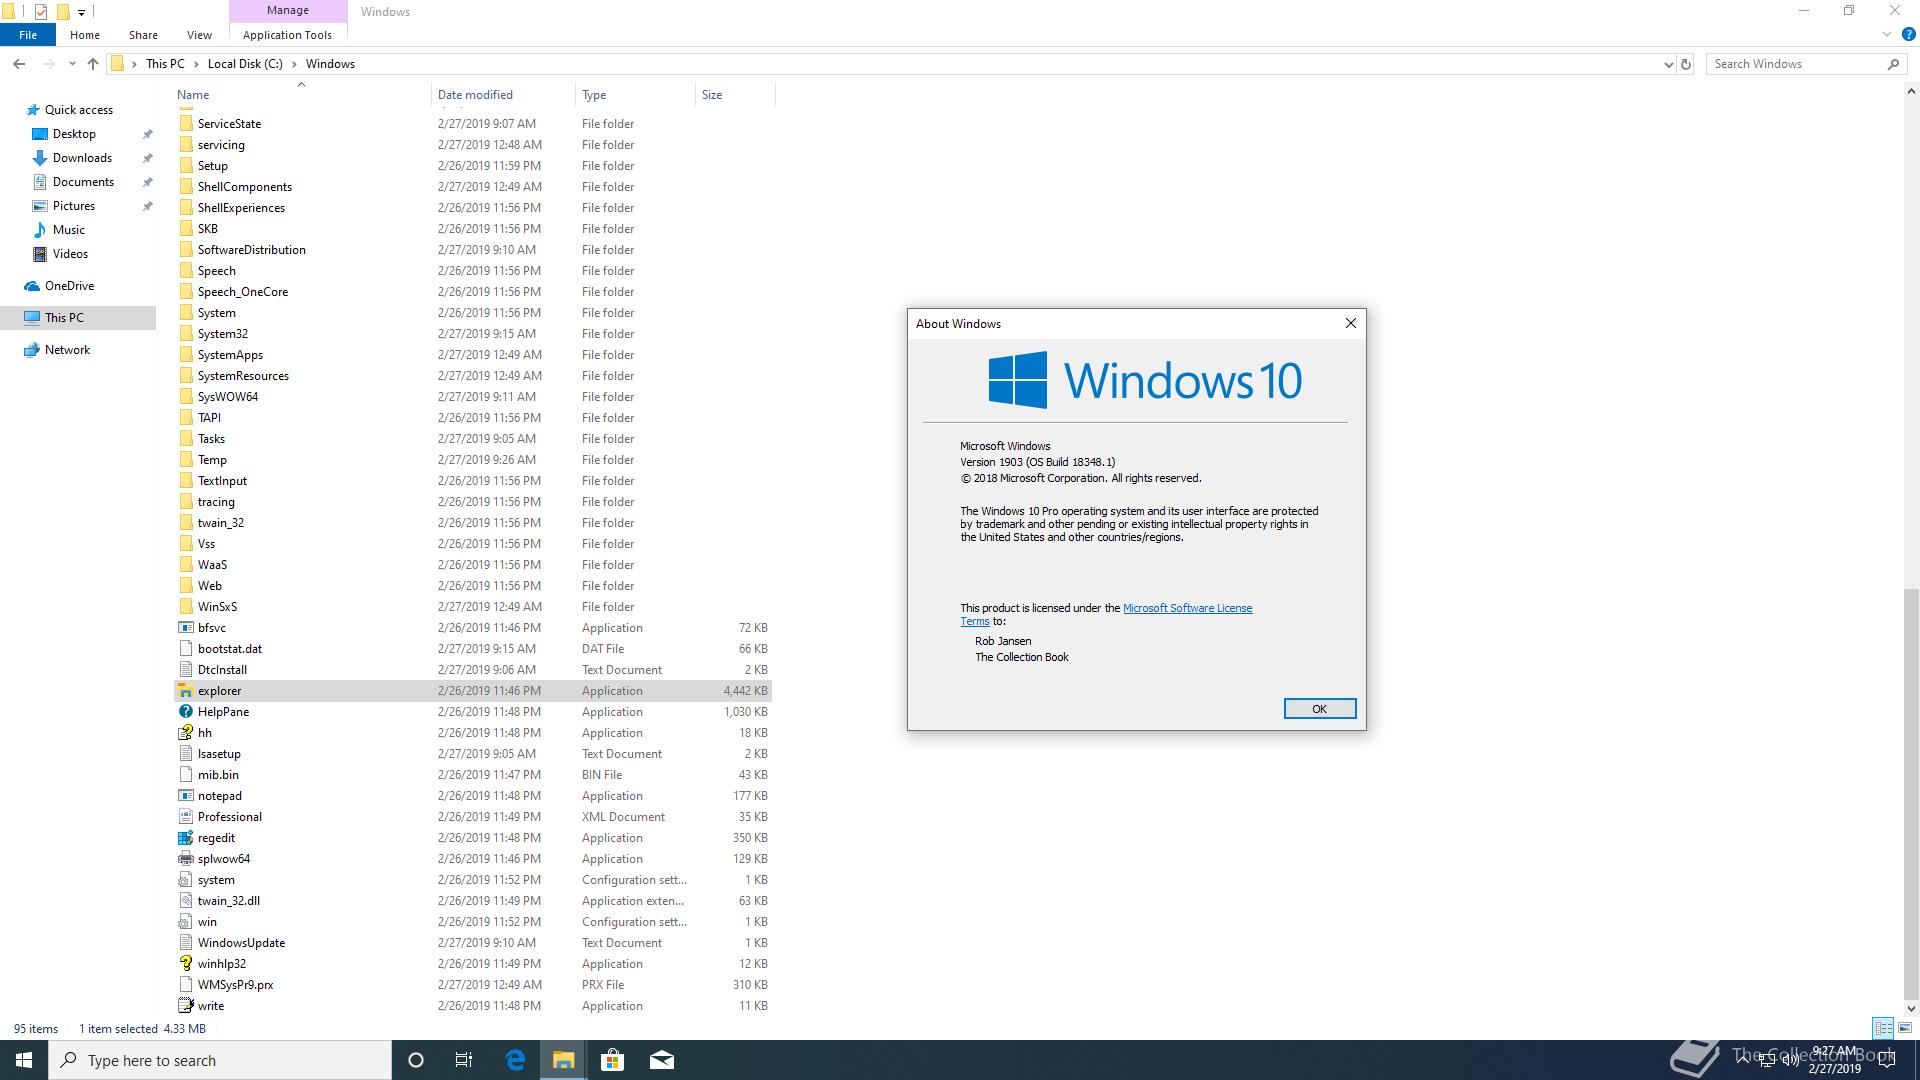Launch Microsoft Edge from taskbar
The width and height of the screenshot is (1920, 1080).
point(515,1060)
